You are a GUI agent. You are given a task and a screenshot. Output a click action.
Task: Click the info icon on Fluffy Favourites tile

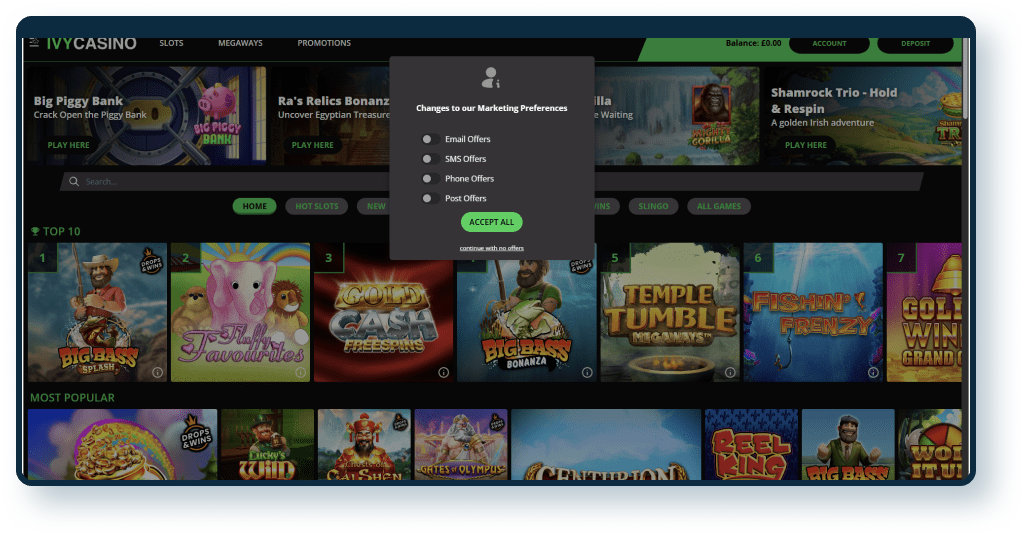[x=300, y=372]
